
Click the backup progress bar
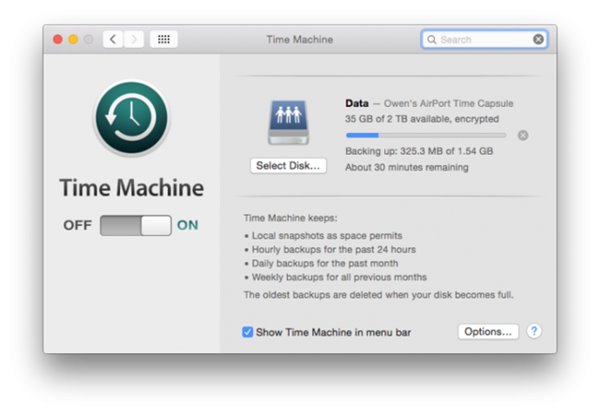426,135
